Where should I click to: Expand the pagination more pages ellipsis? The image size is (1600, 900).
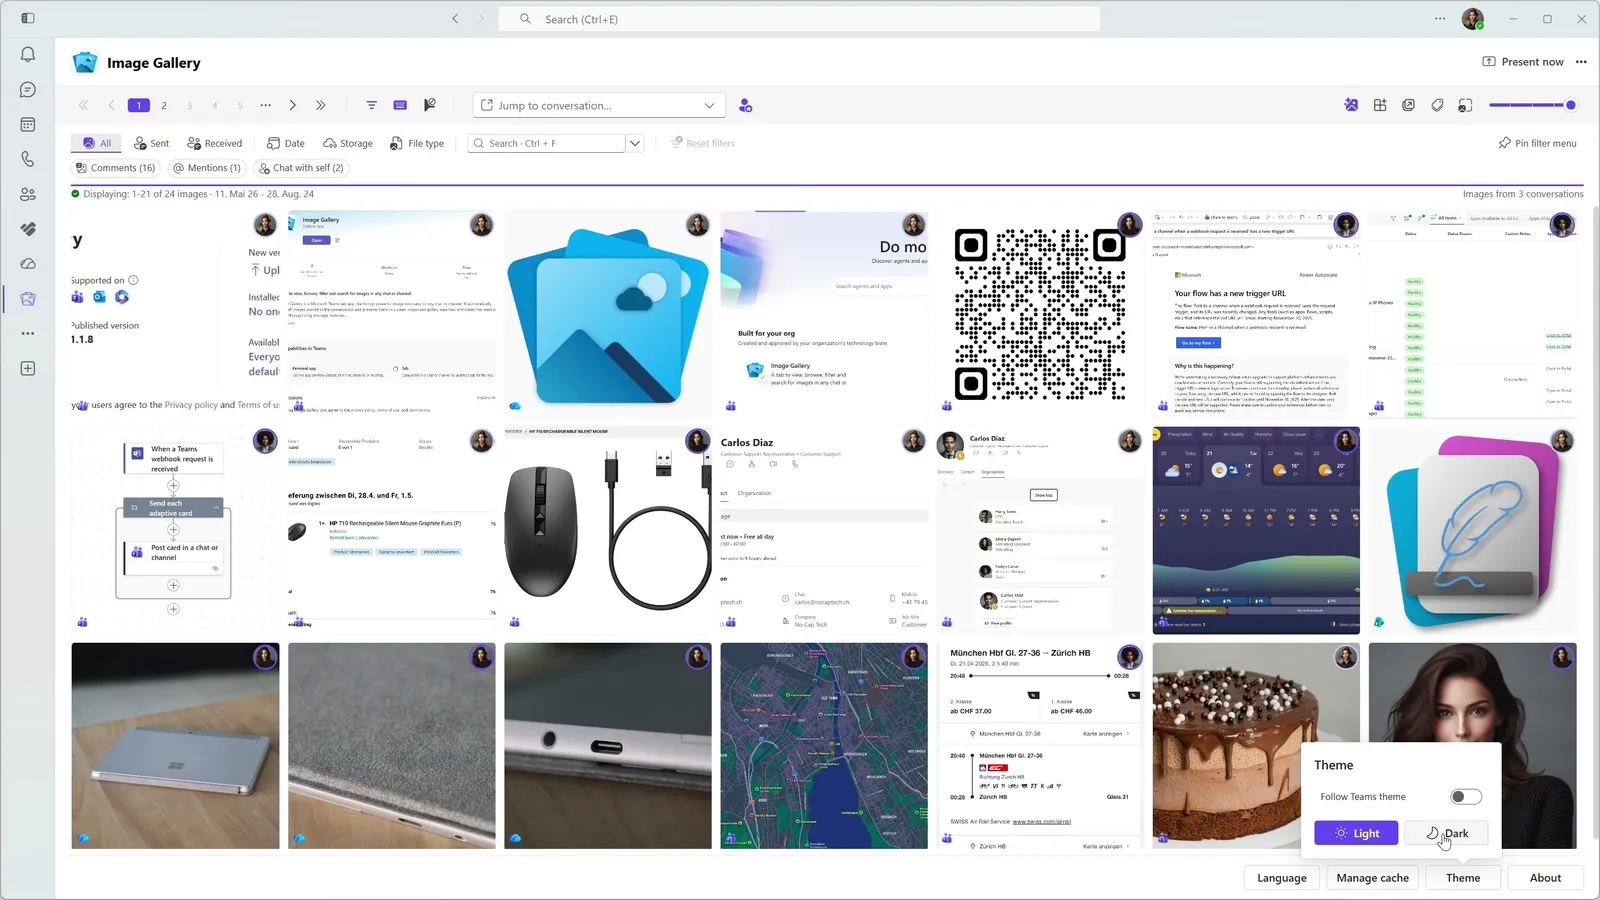[x=265, y=105]
